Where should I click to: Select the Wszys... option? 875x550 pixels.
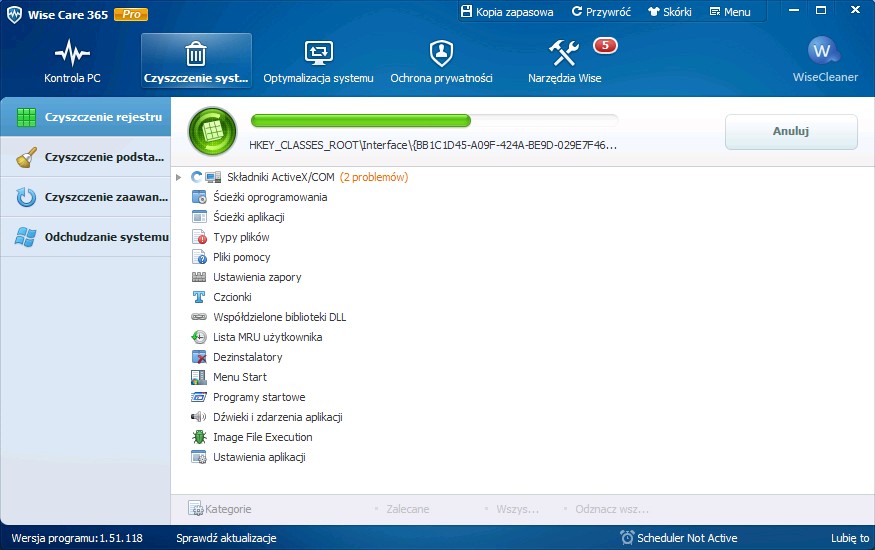517,509
